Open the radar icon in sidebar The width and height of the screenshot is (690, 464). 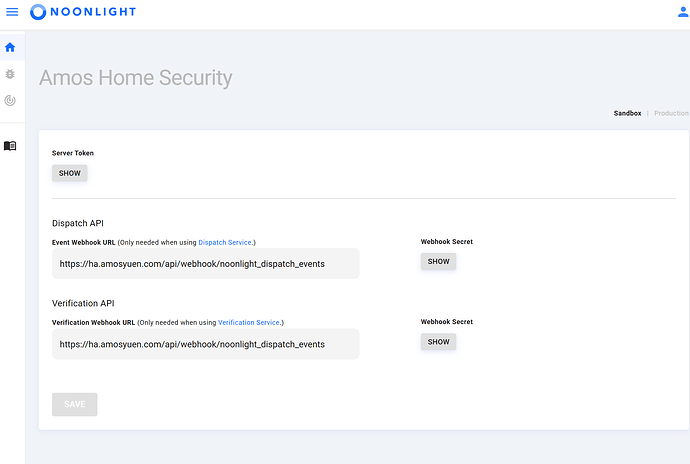tap(10, 100)
